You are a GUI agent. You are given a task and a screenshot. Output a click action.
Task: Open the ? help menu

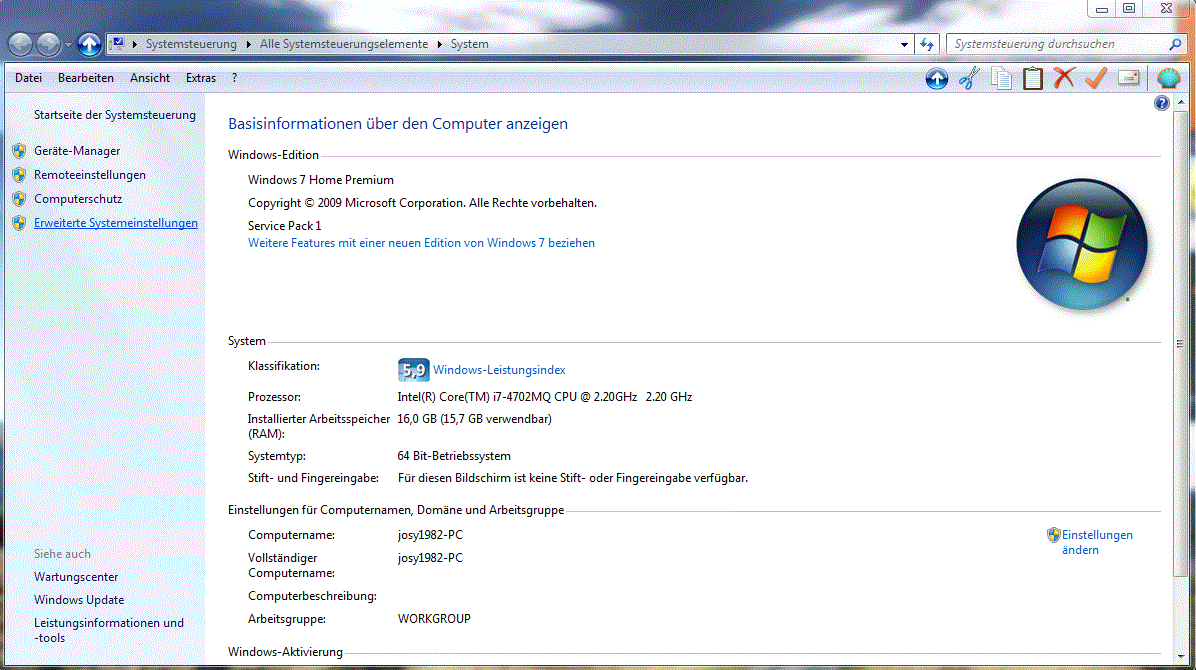[234, 78]
